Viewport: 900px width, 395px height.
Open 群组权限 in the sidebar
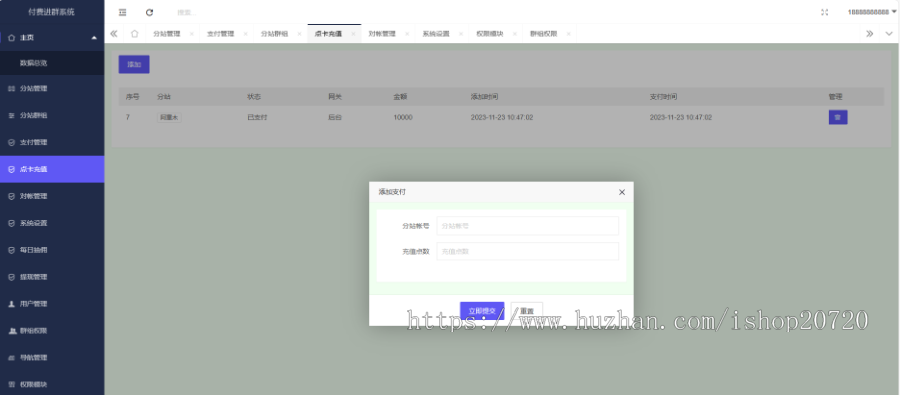(x=52, y=331)
